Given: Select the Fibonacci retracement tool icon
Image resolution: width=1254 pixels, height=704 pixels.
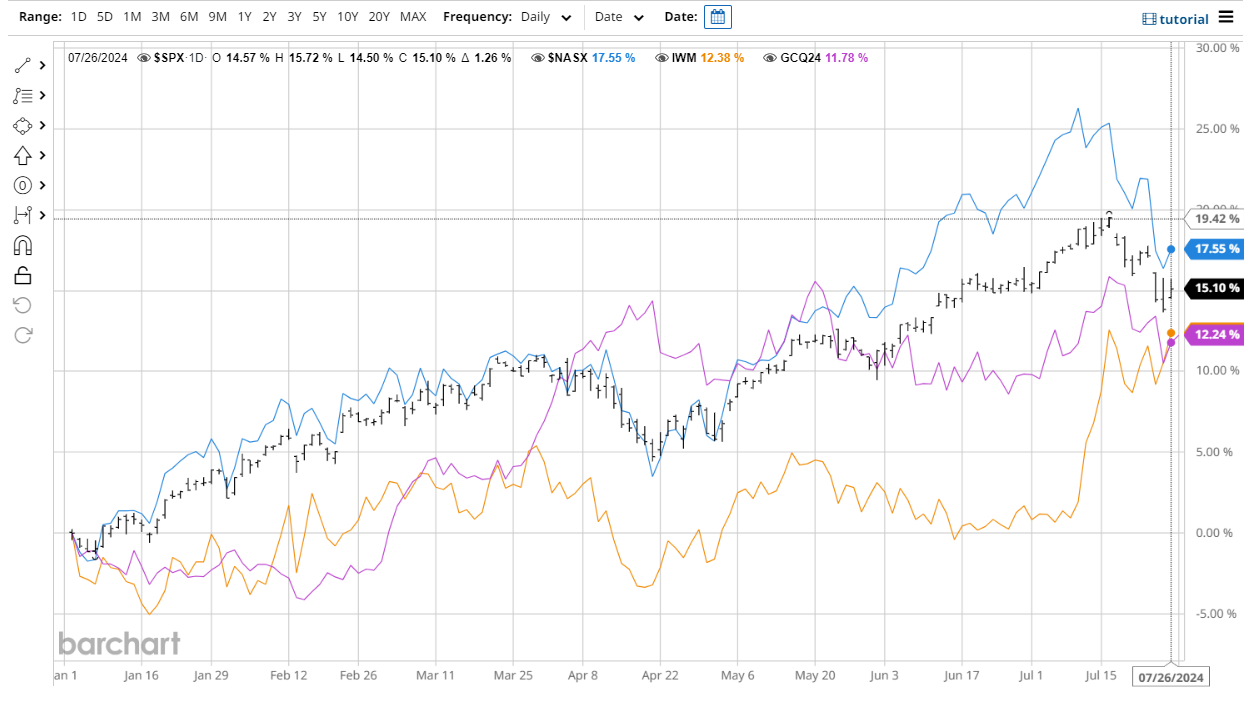Looking at the screenshot, I should pos(23,95).
